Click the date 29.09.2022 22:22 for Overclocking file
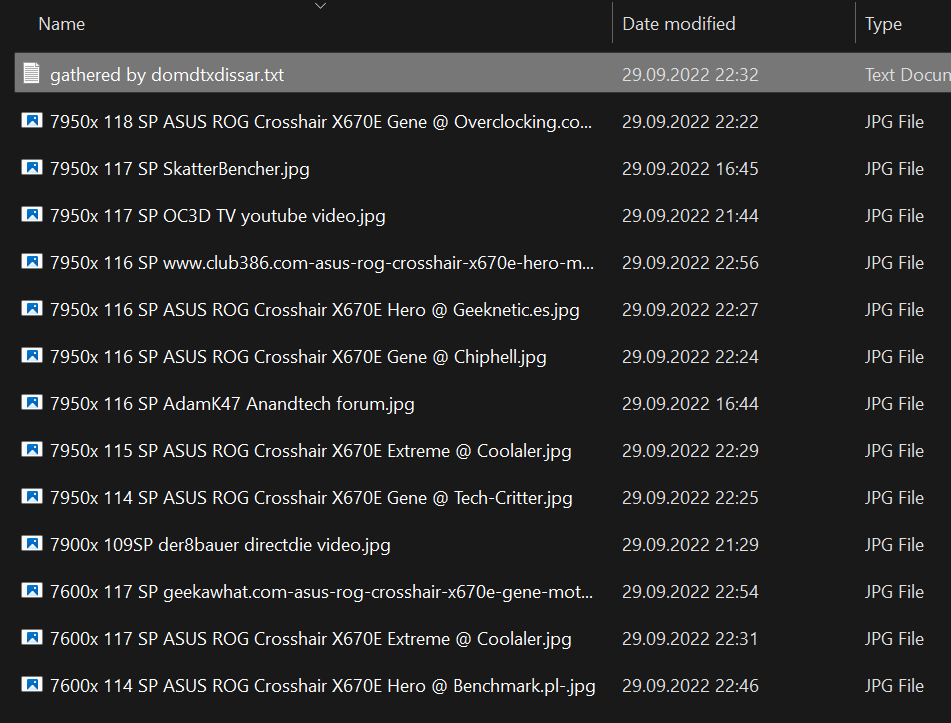The height and width of the screenshot is (723, 951). (x=690, y=122)
